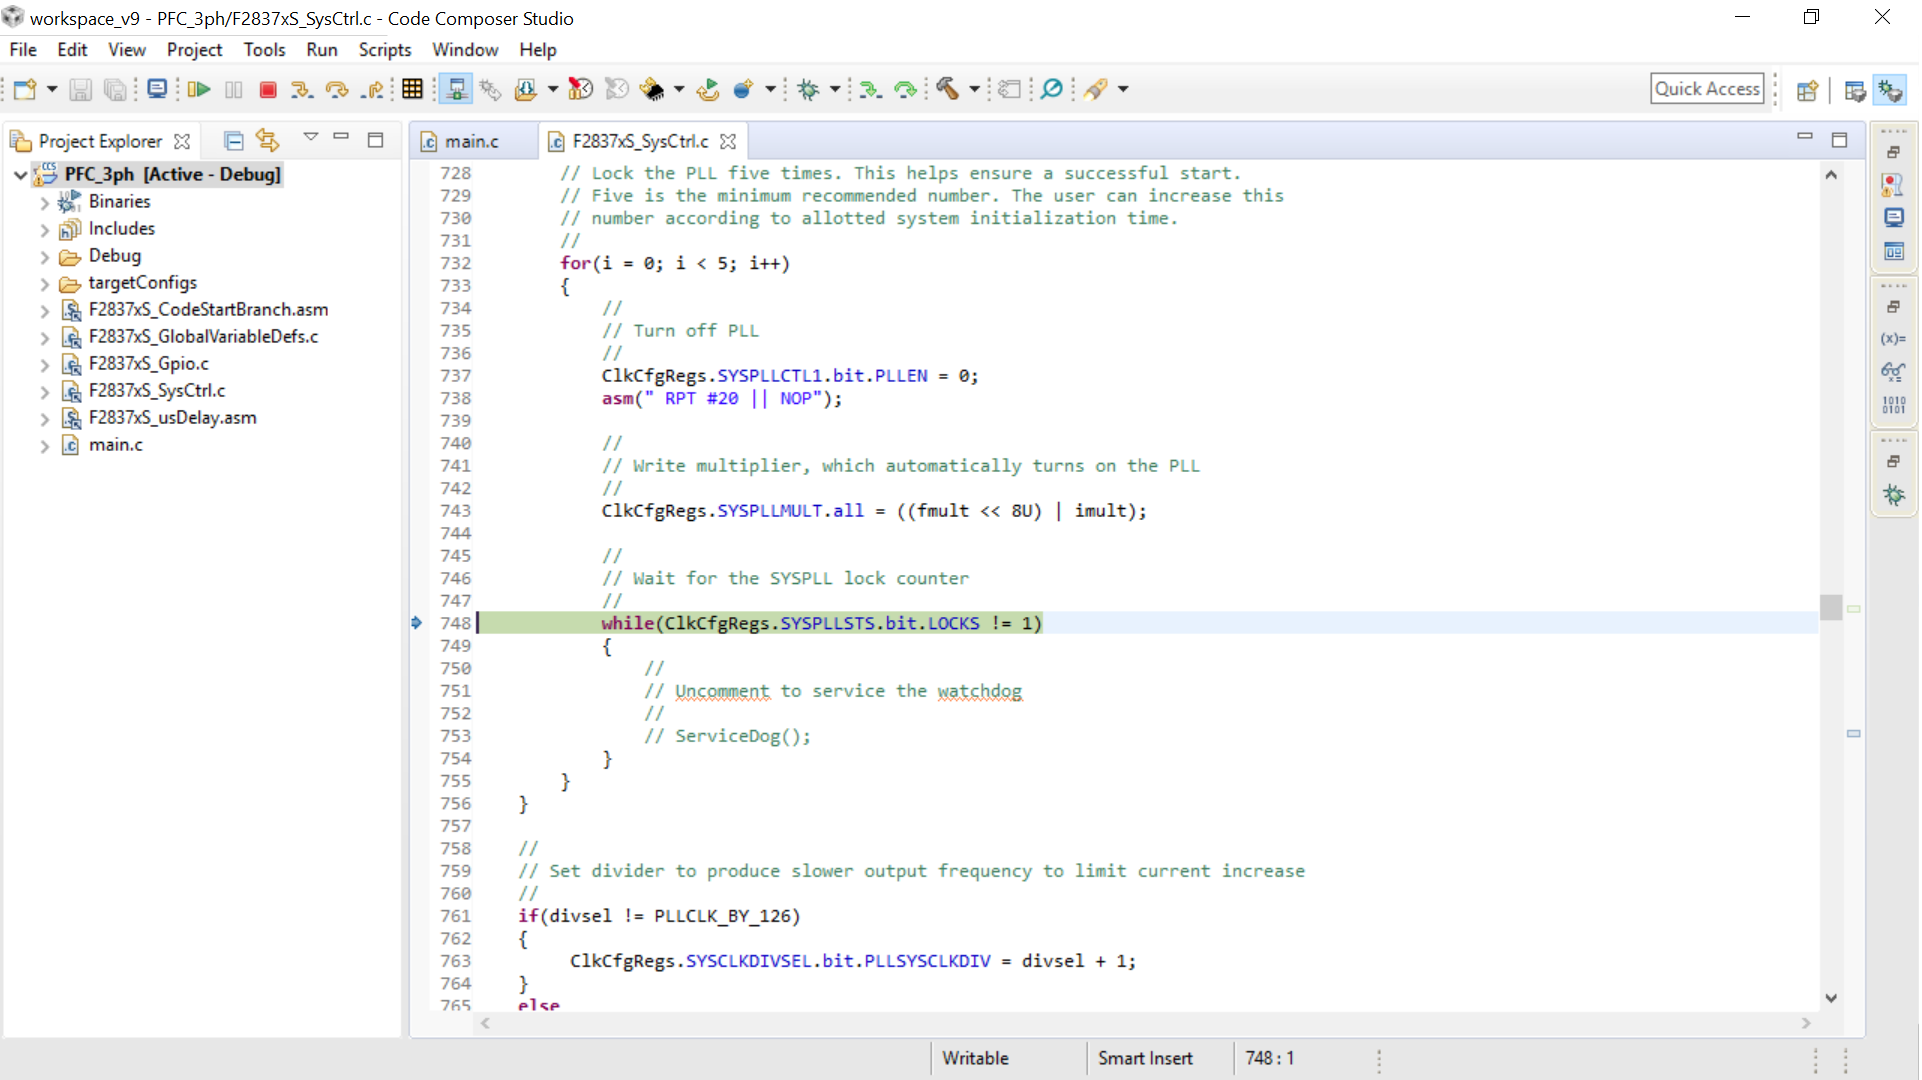The image size is (1922, 1080).
Task: Toggle the highlighted debug toolbar button
Action: 456,90
